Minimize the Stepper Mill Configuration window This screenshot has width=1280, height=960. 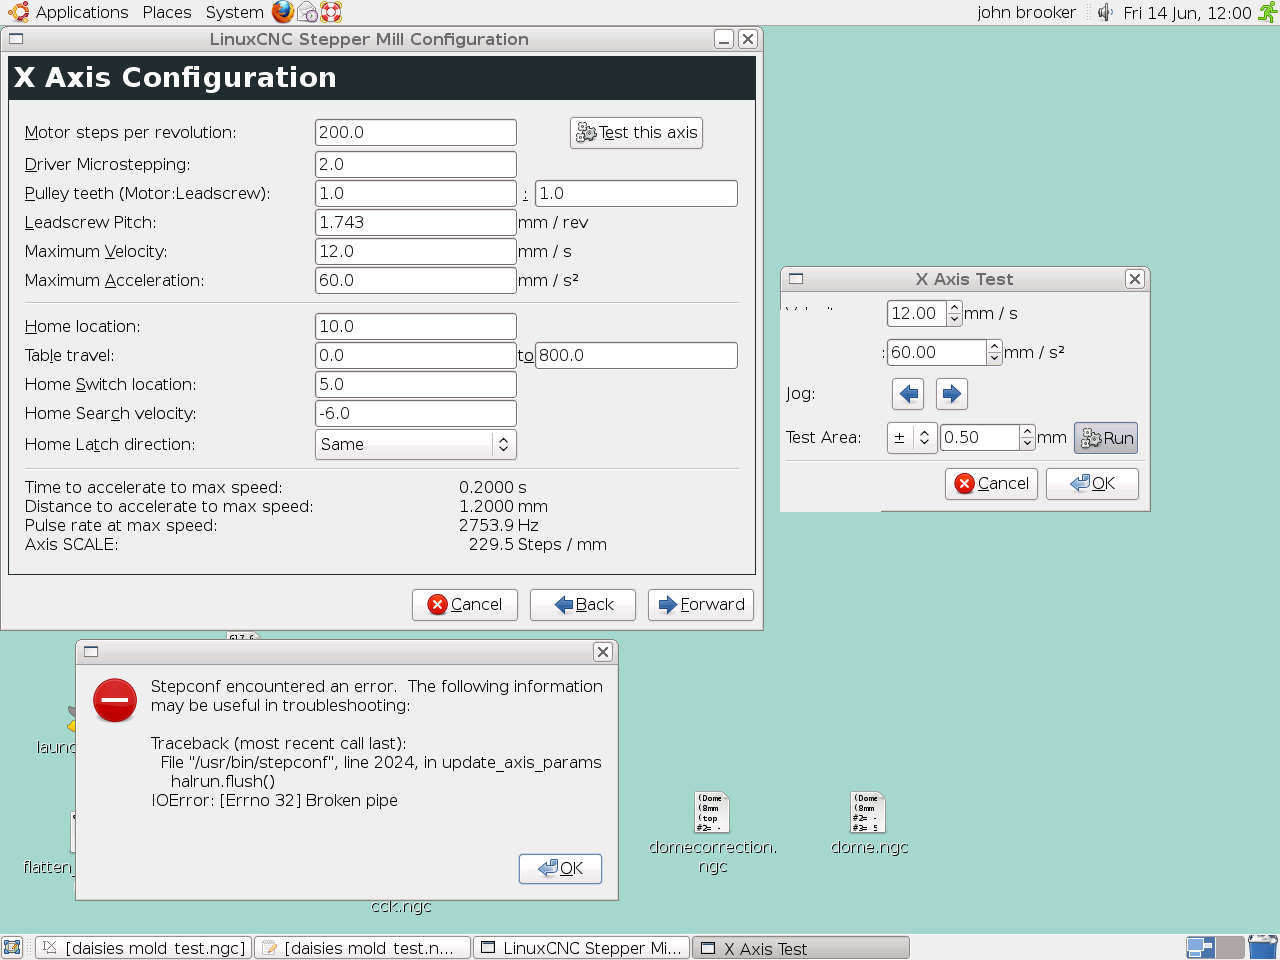pyautogui.click(x=724, y=39)
